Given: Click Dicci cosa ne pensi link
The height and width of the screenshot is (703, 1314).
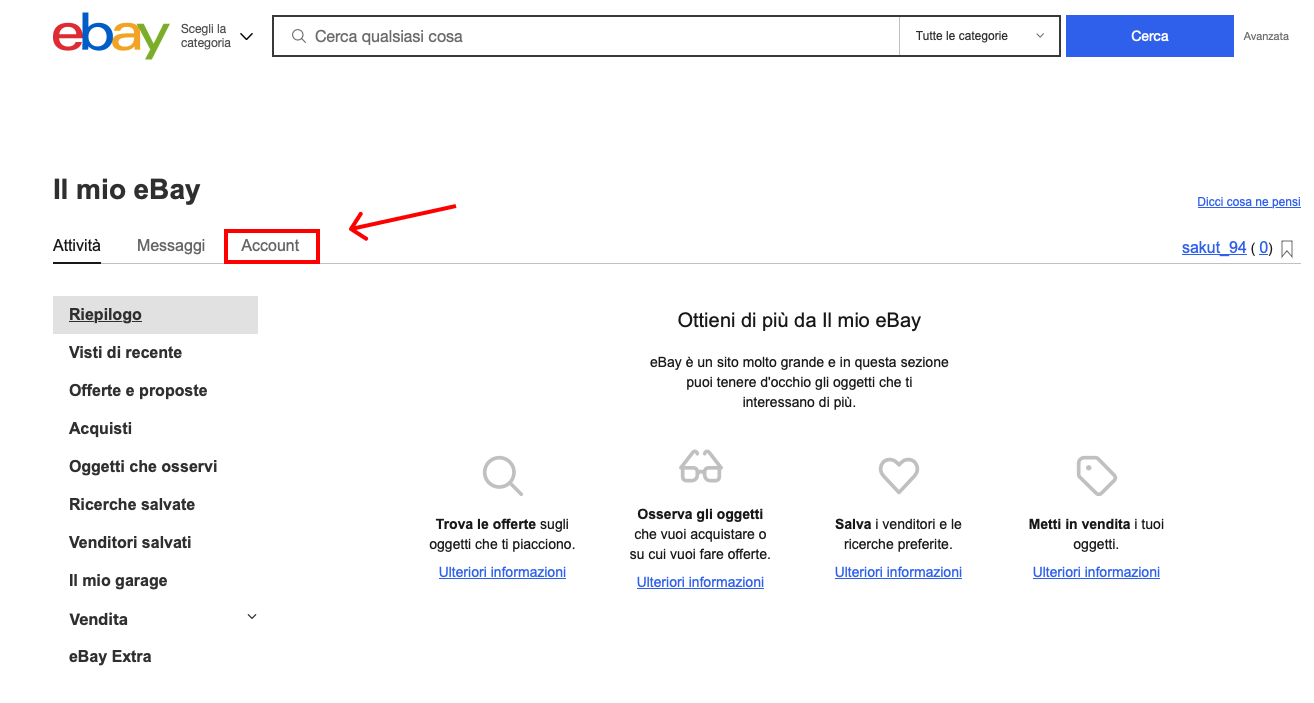Looking at the screenshot, I should pyautogui.click(x=1249, y=202).
